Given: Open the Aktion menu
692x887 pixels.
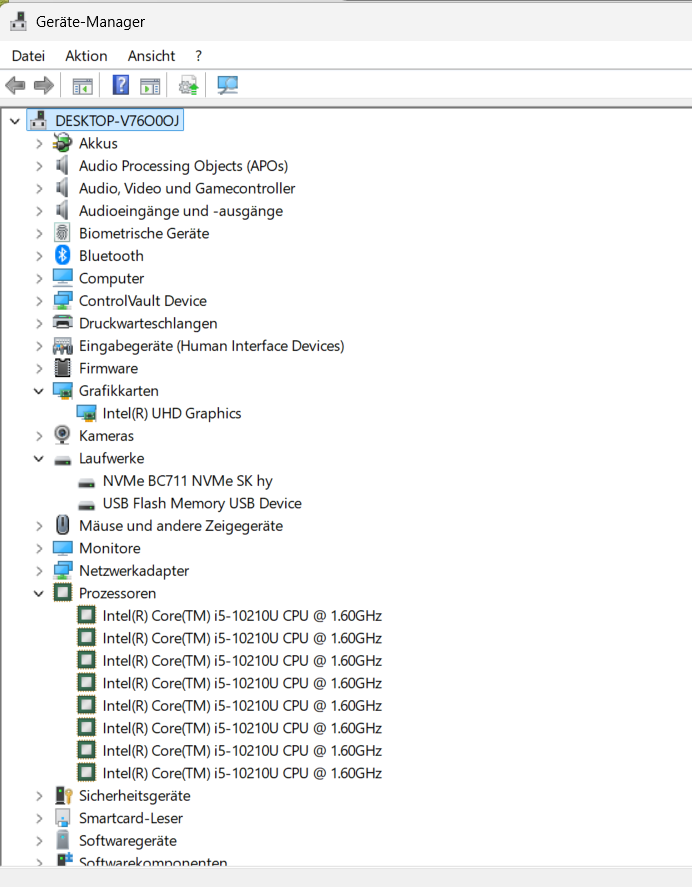Looking at the screenshot, I should click(x=86, y=56).
